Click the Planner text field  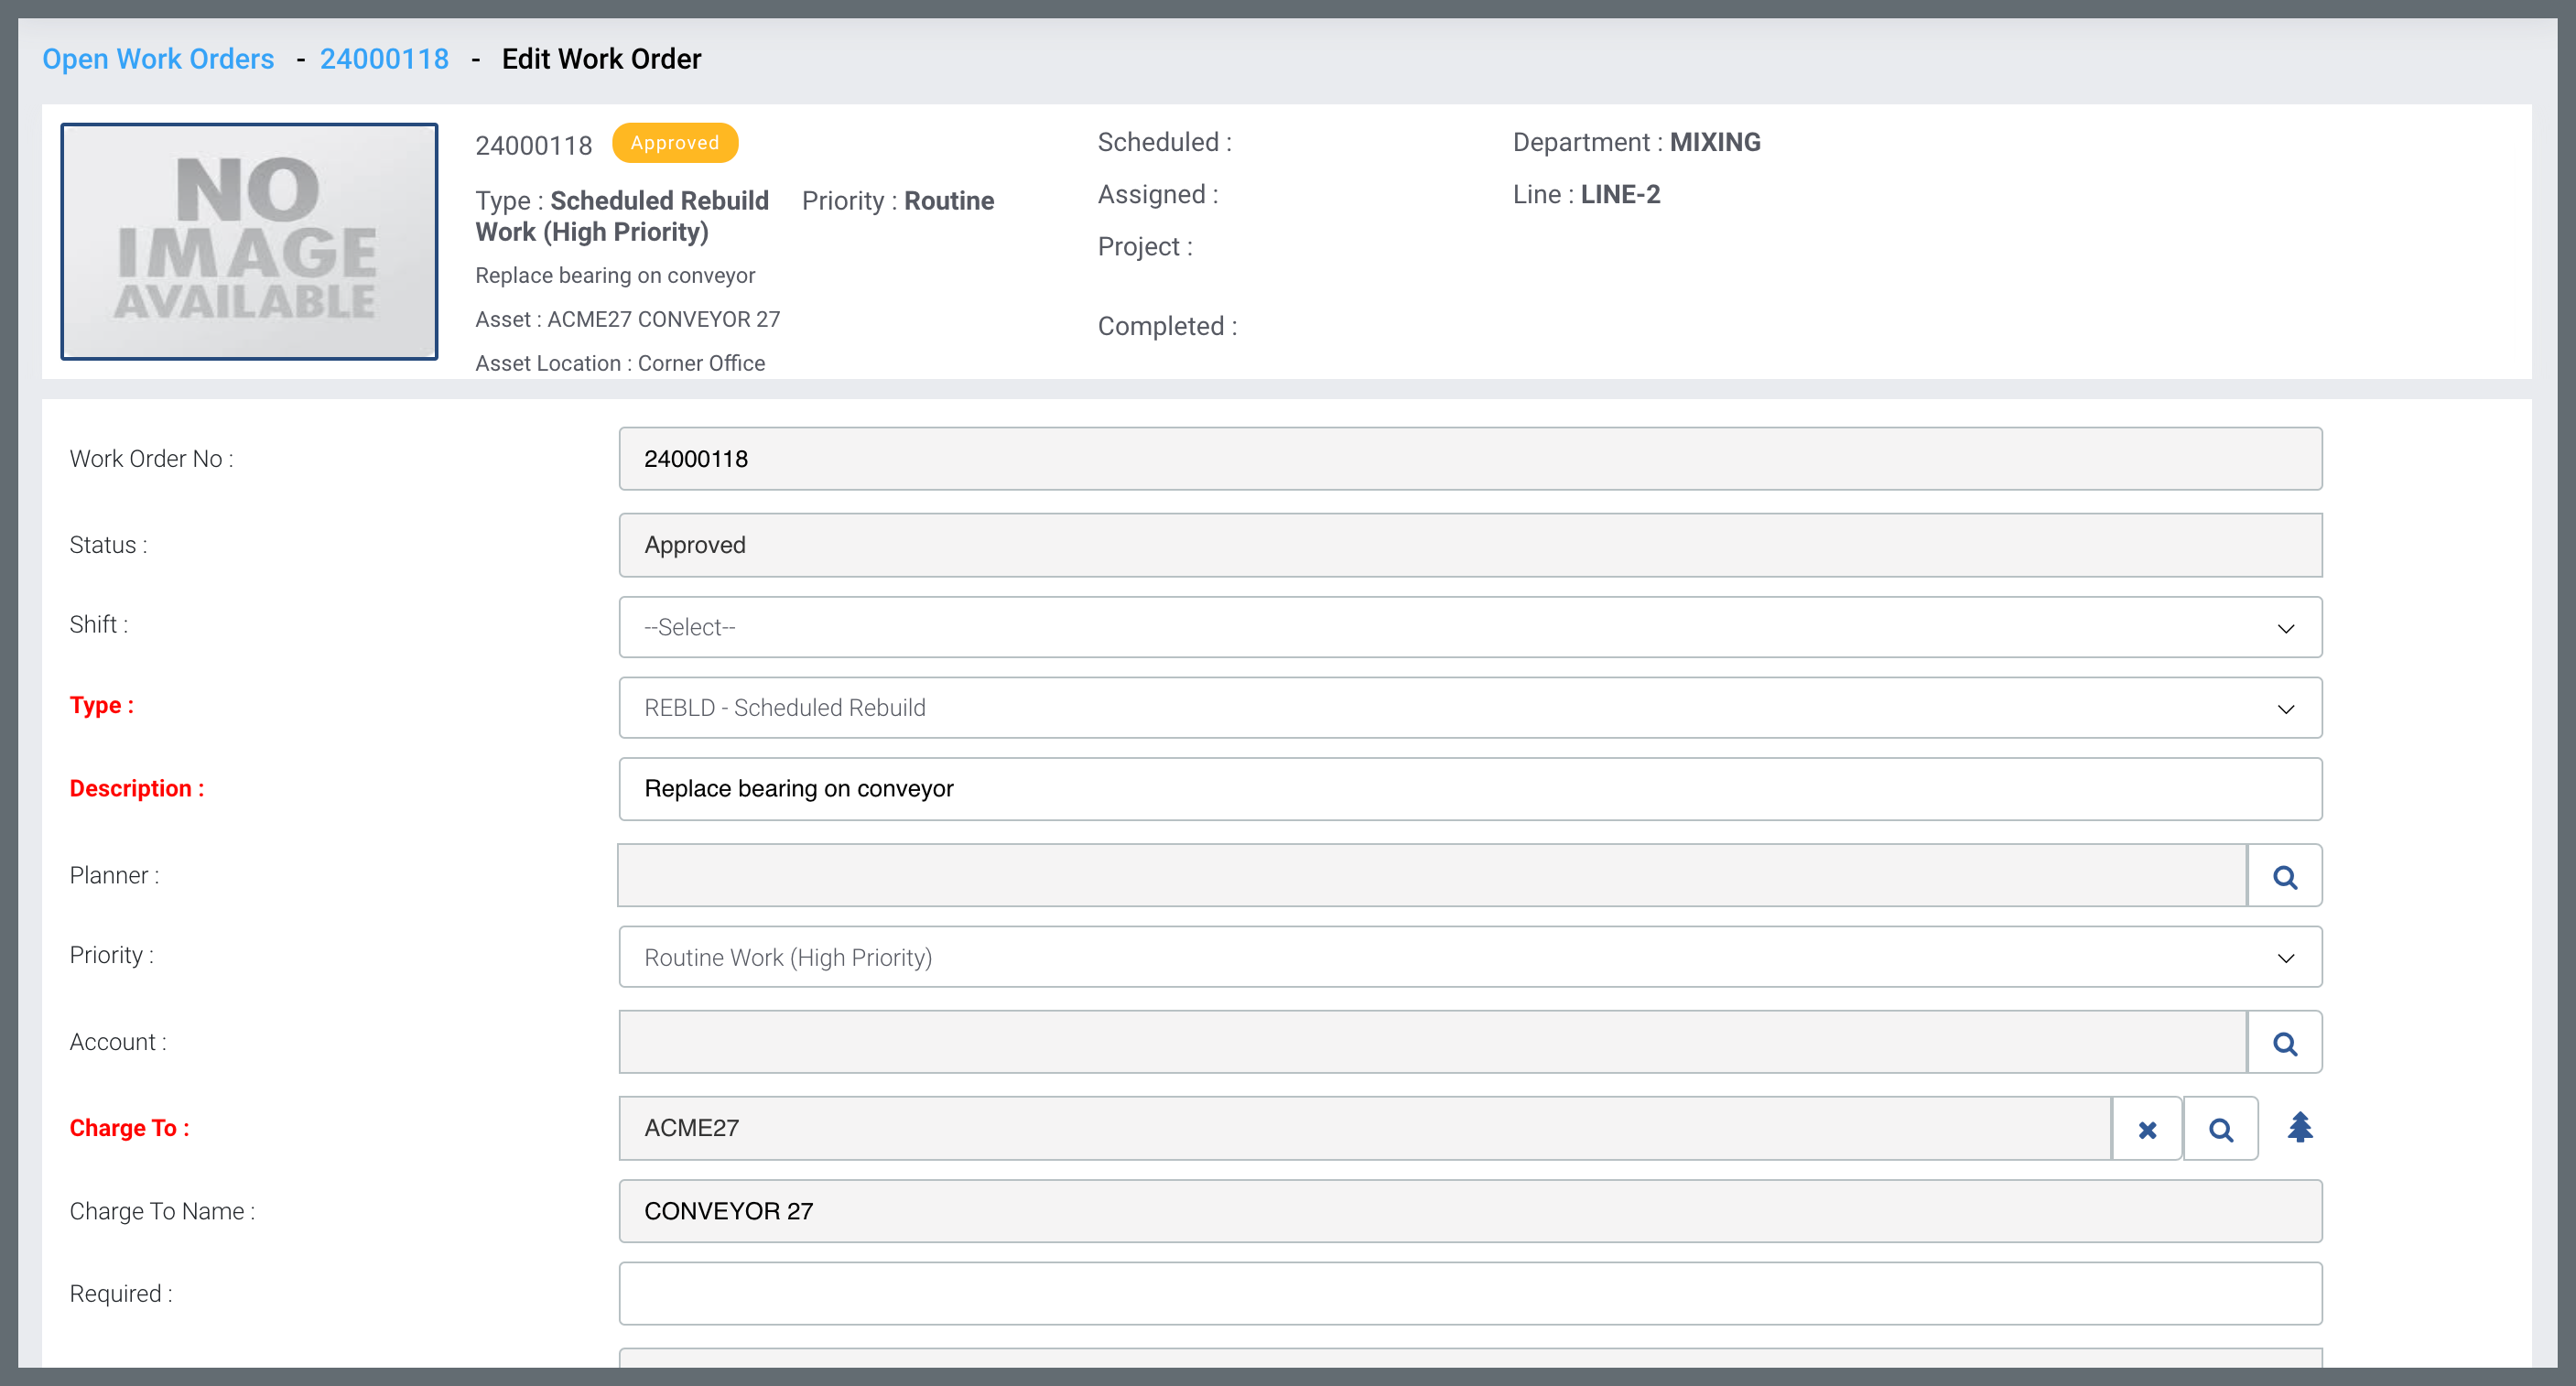pyautogui.click(x=1431, y=876)
